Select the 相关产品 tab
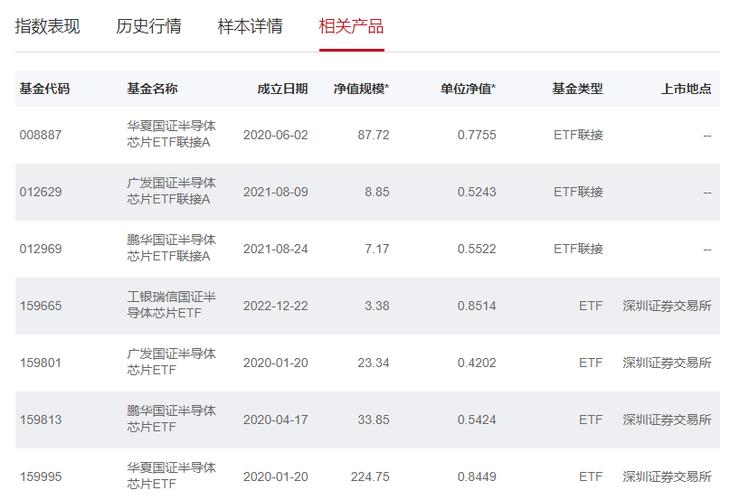 point(352,26)
